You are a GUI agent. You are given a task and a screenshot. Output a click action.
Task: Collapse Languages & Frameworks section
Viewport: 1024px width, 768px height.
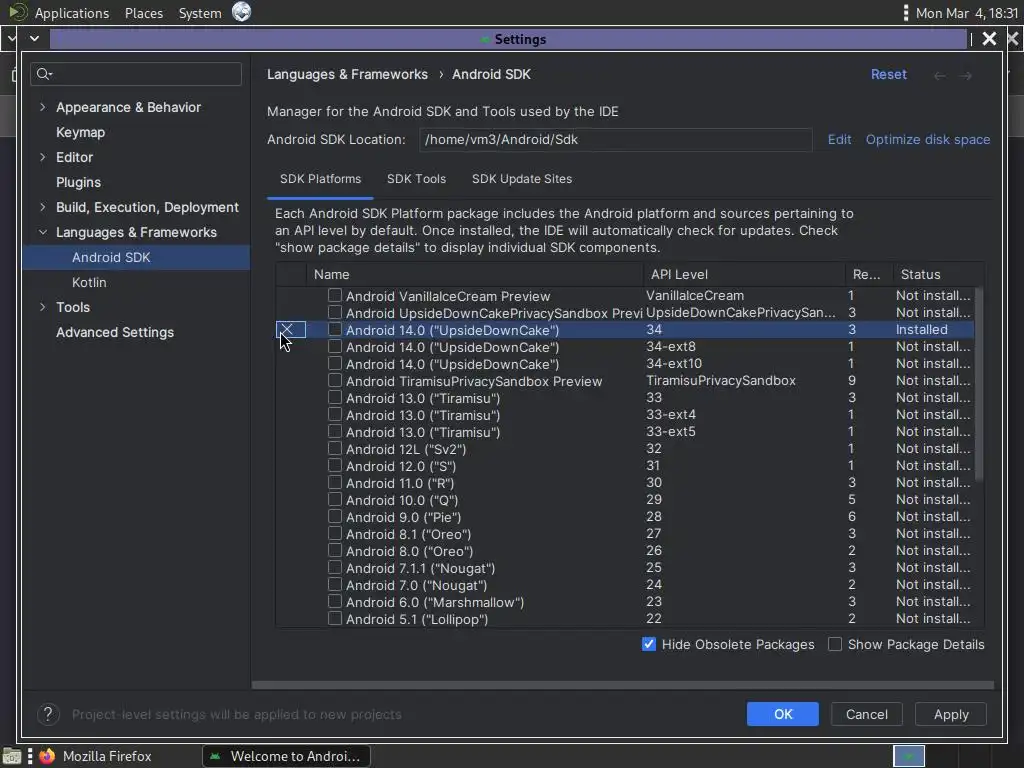[x=42, y=232]
